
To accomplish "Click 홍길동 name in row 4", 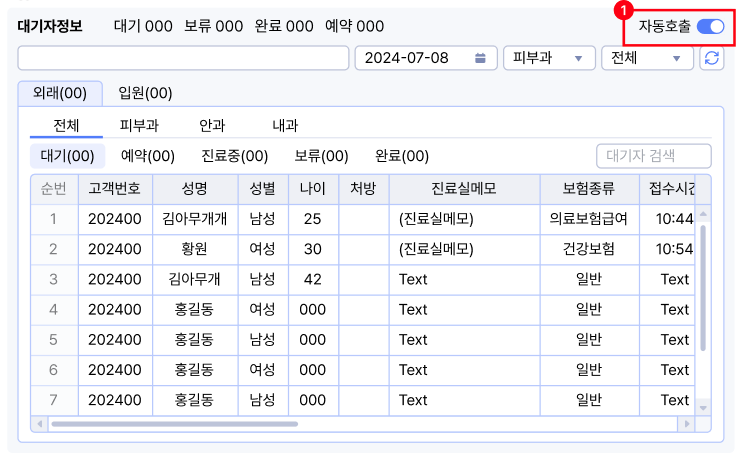I will 195,310.
